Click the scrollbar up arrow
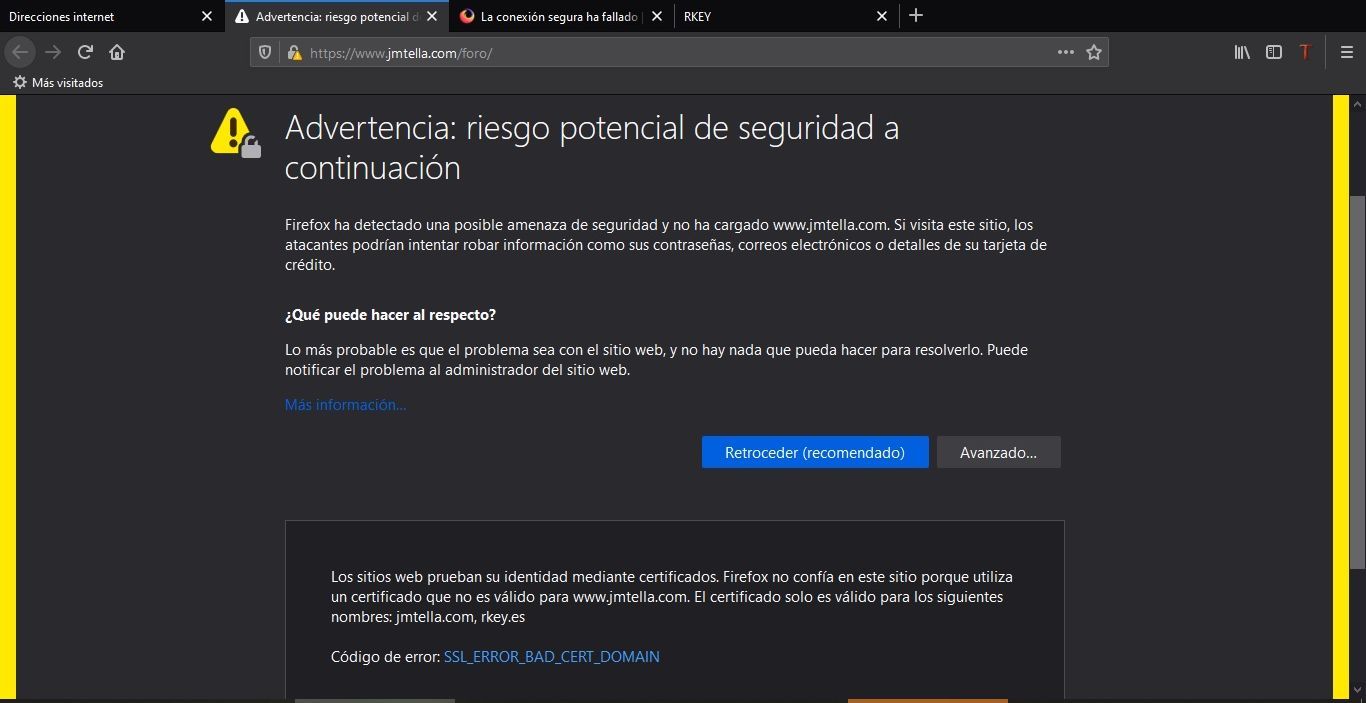This screenshot has width=1366, height=703. coord(1358,103)
